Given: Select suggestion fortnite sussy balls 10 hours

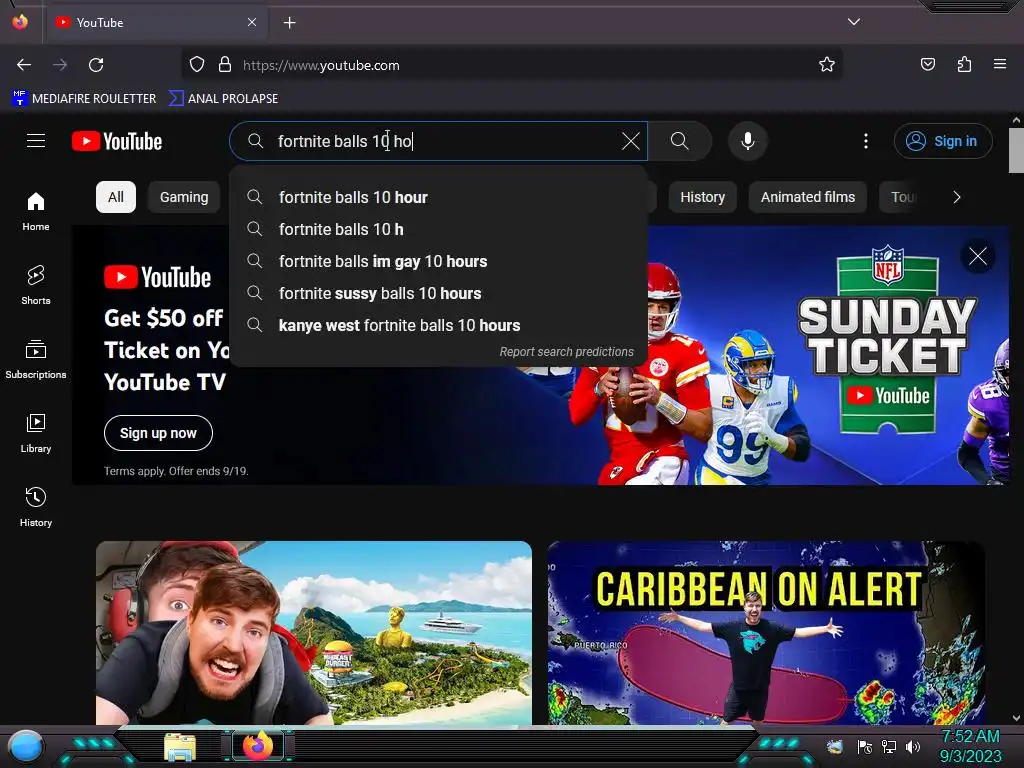Looking at the screenshot, I should pyautogui.click(x=438, y=293).
